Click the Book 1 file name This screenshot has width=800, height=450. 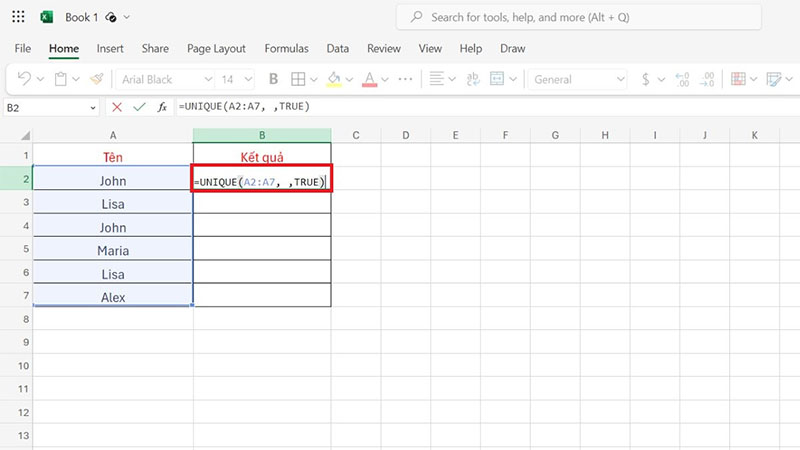pos(81,17)
